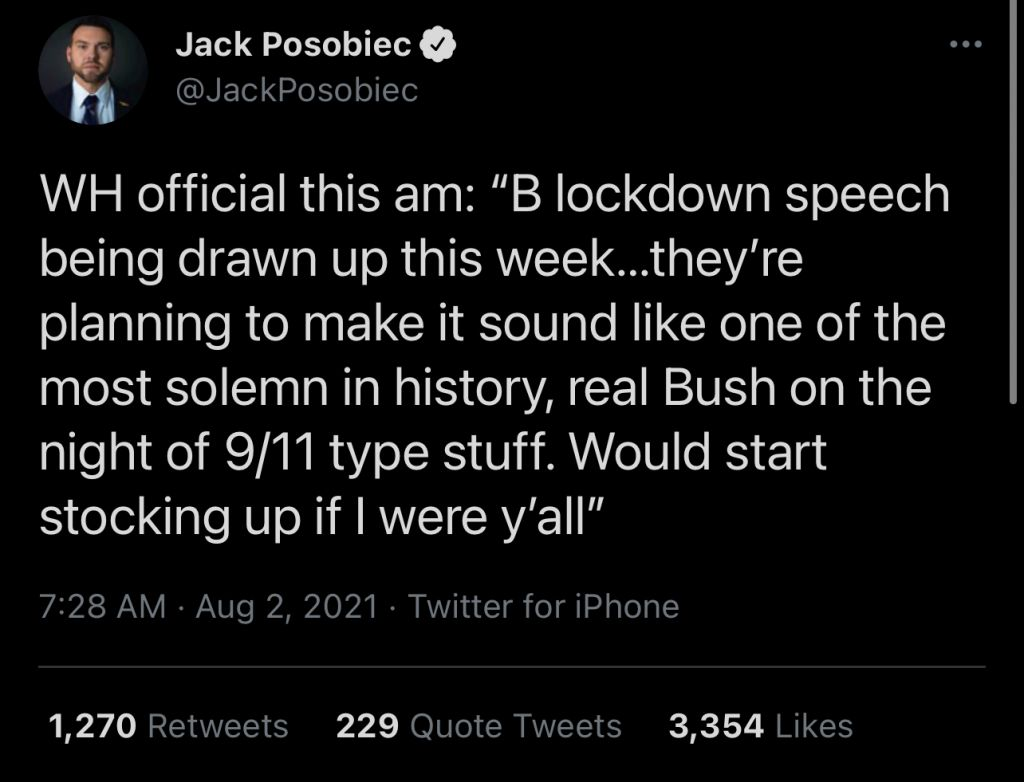Image resolution: width=1024 pixels, height=782 pixels.
Task: View the 1,270 Retweets list
Action: pos(168,726)
